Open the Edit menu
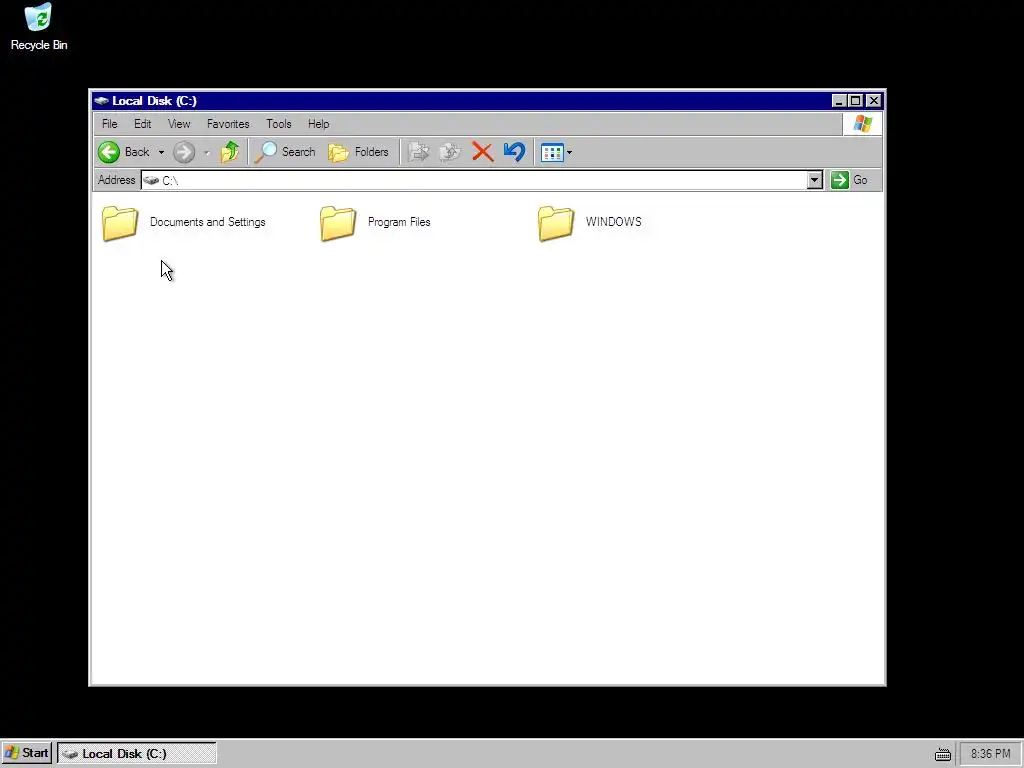Image resolution: width=1024 pixels, height=768 pixels. 142,123
